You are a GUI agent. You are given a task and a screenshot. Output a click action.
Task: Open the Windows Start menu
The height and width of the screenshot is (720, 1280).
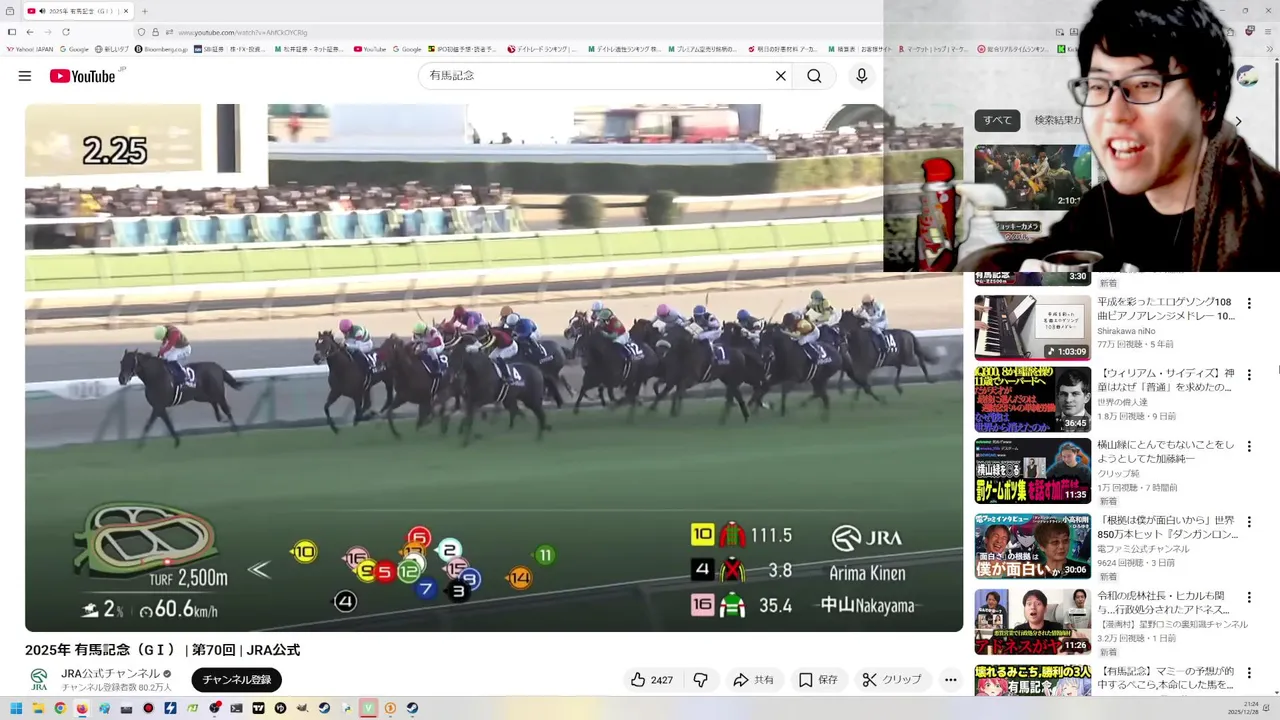(x=16, y=708)
